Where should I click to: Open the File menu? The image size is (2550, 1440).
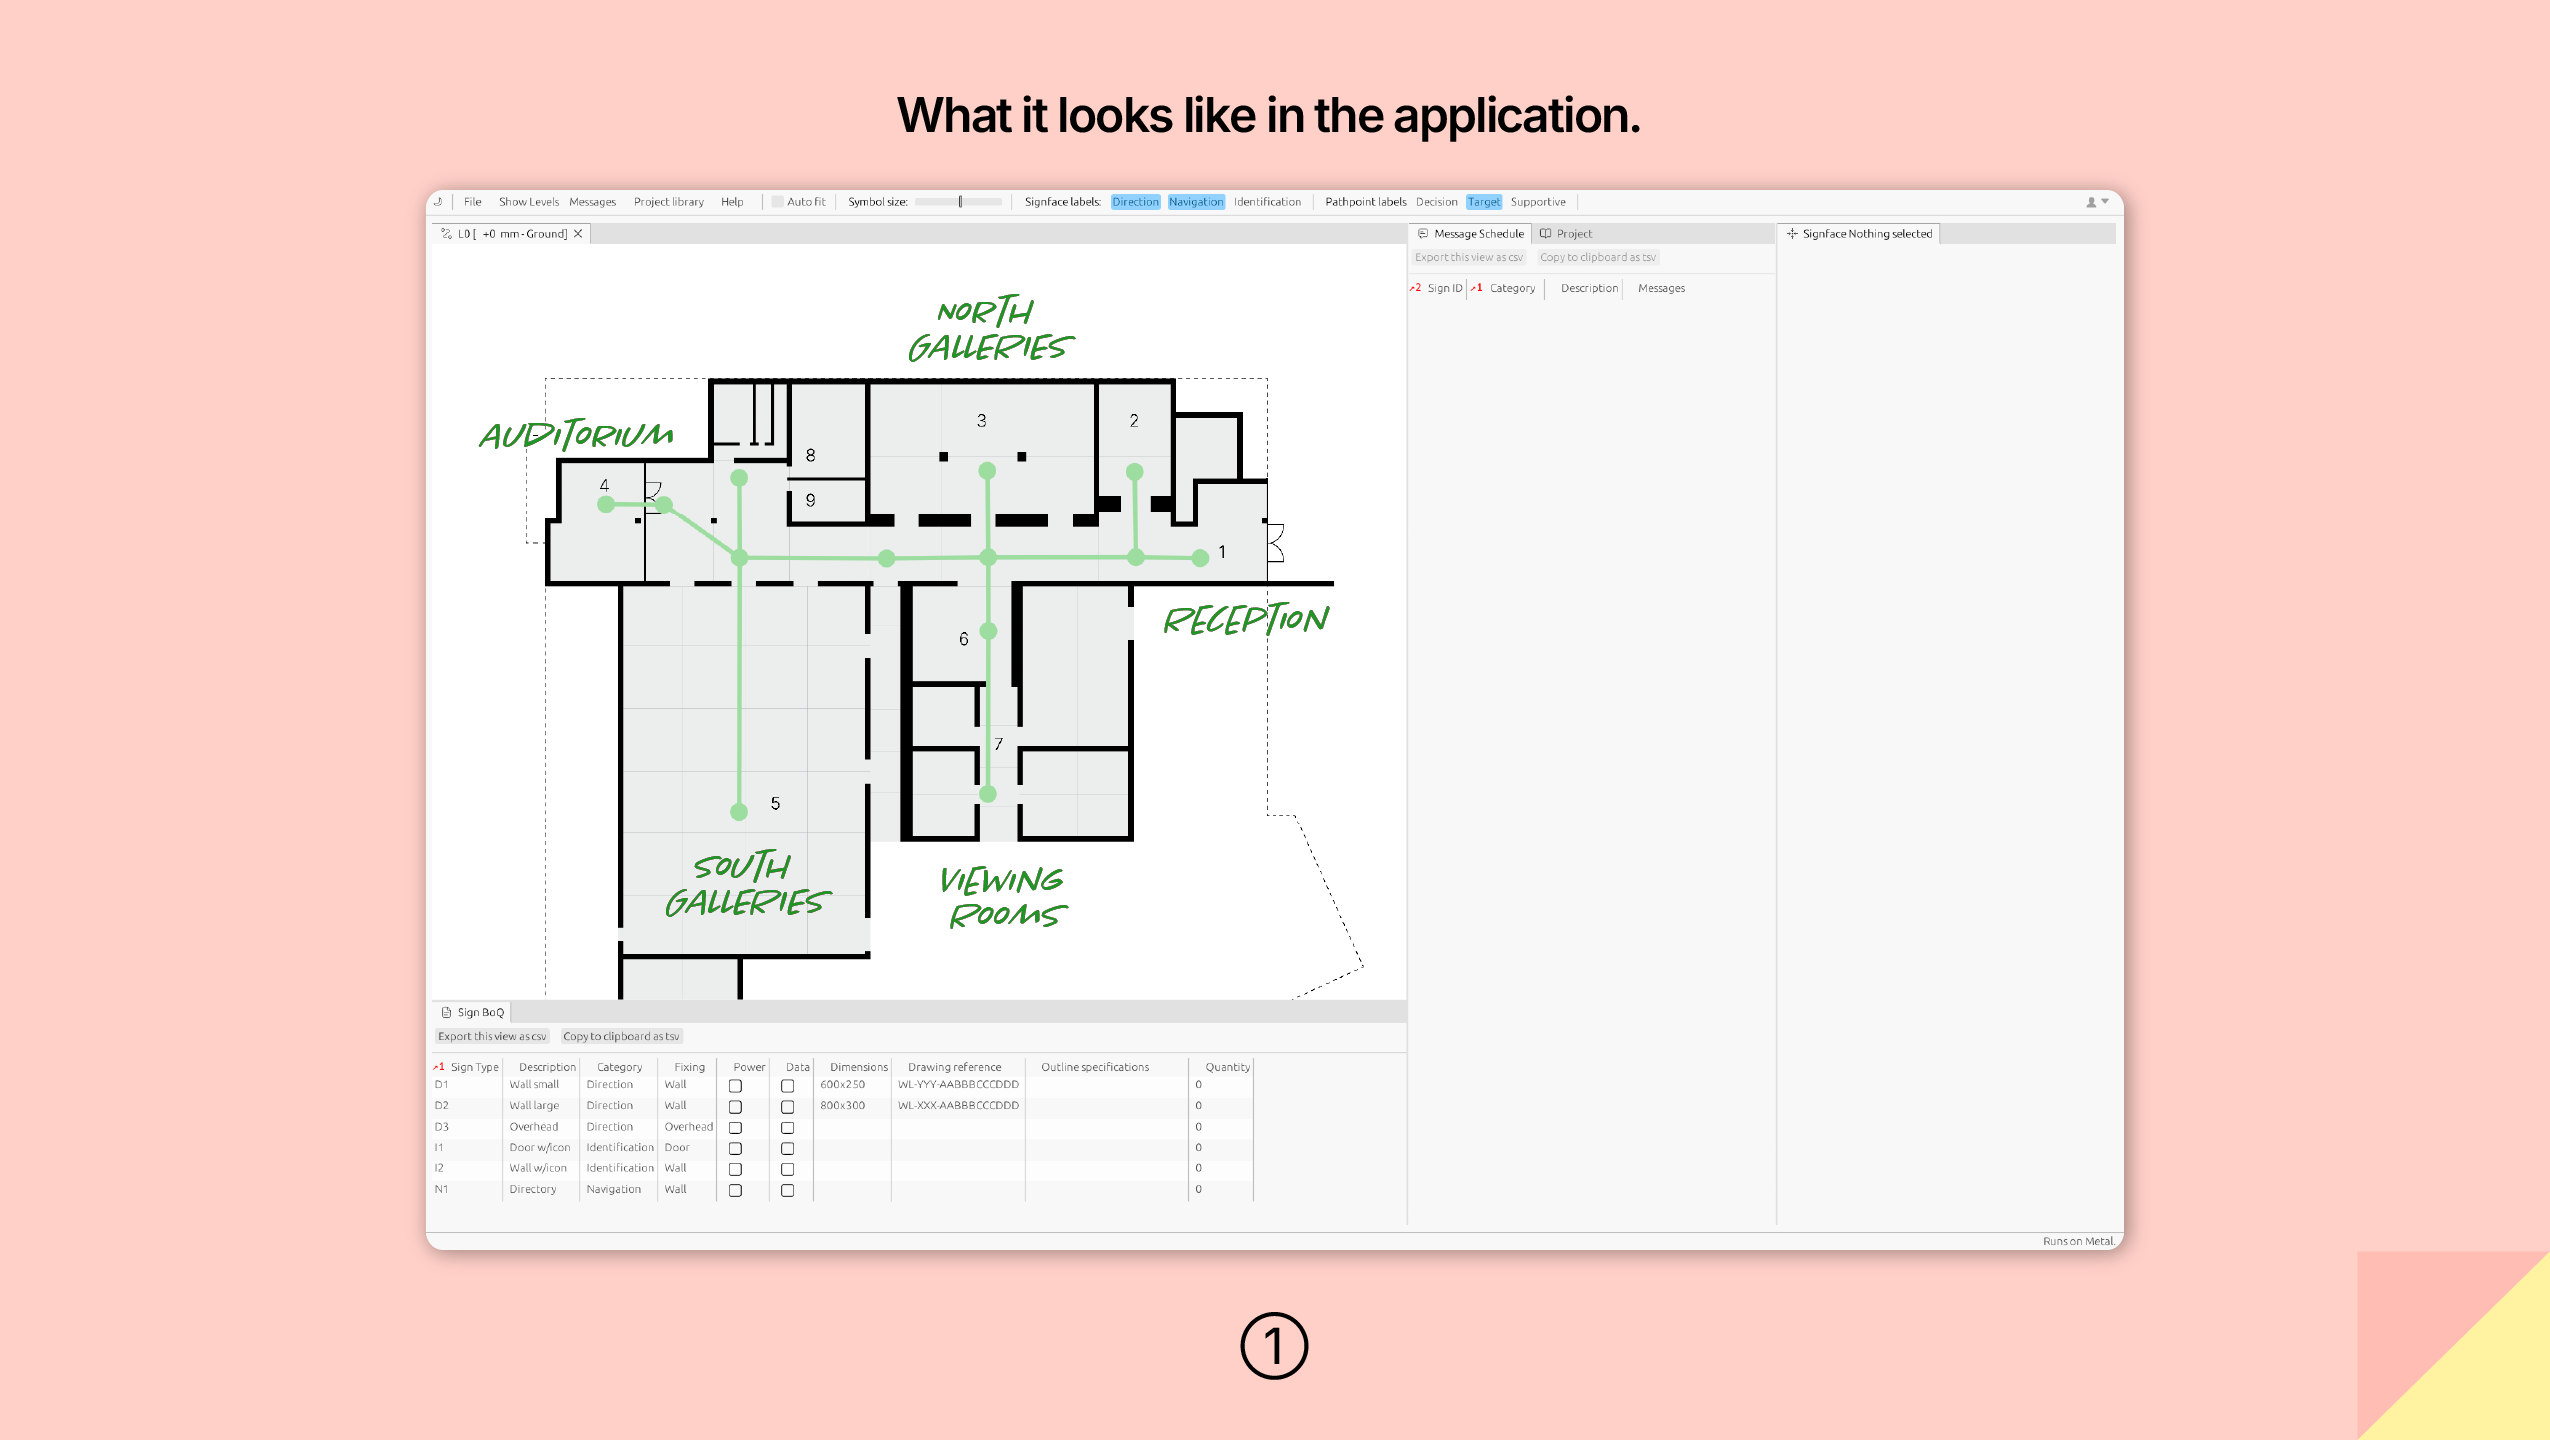click(x=472, y=201)
